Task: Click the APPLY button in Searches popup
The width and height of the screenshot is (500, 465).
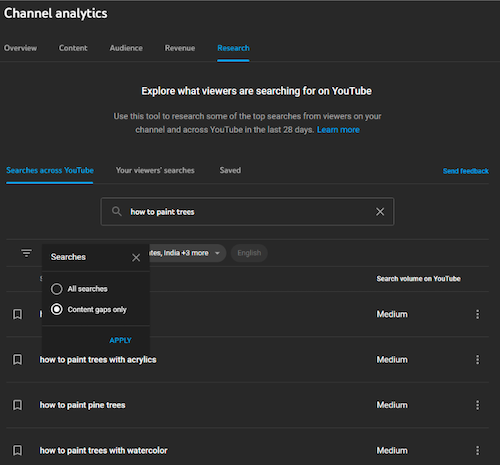Action: 120,340
